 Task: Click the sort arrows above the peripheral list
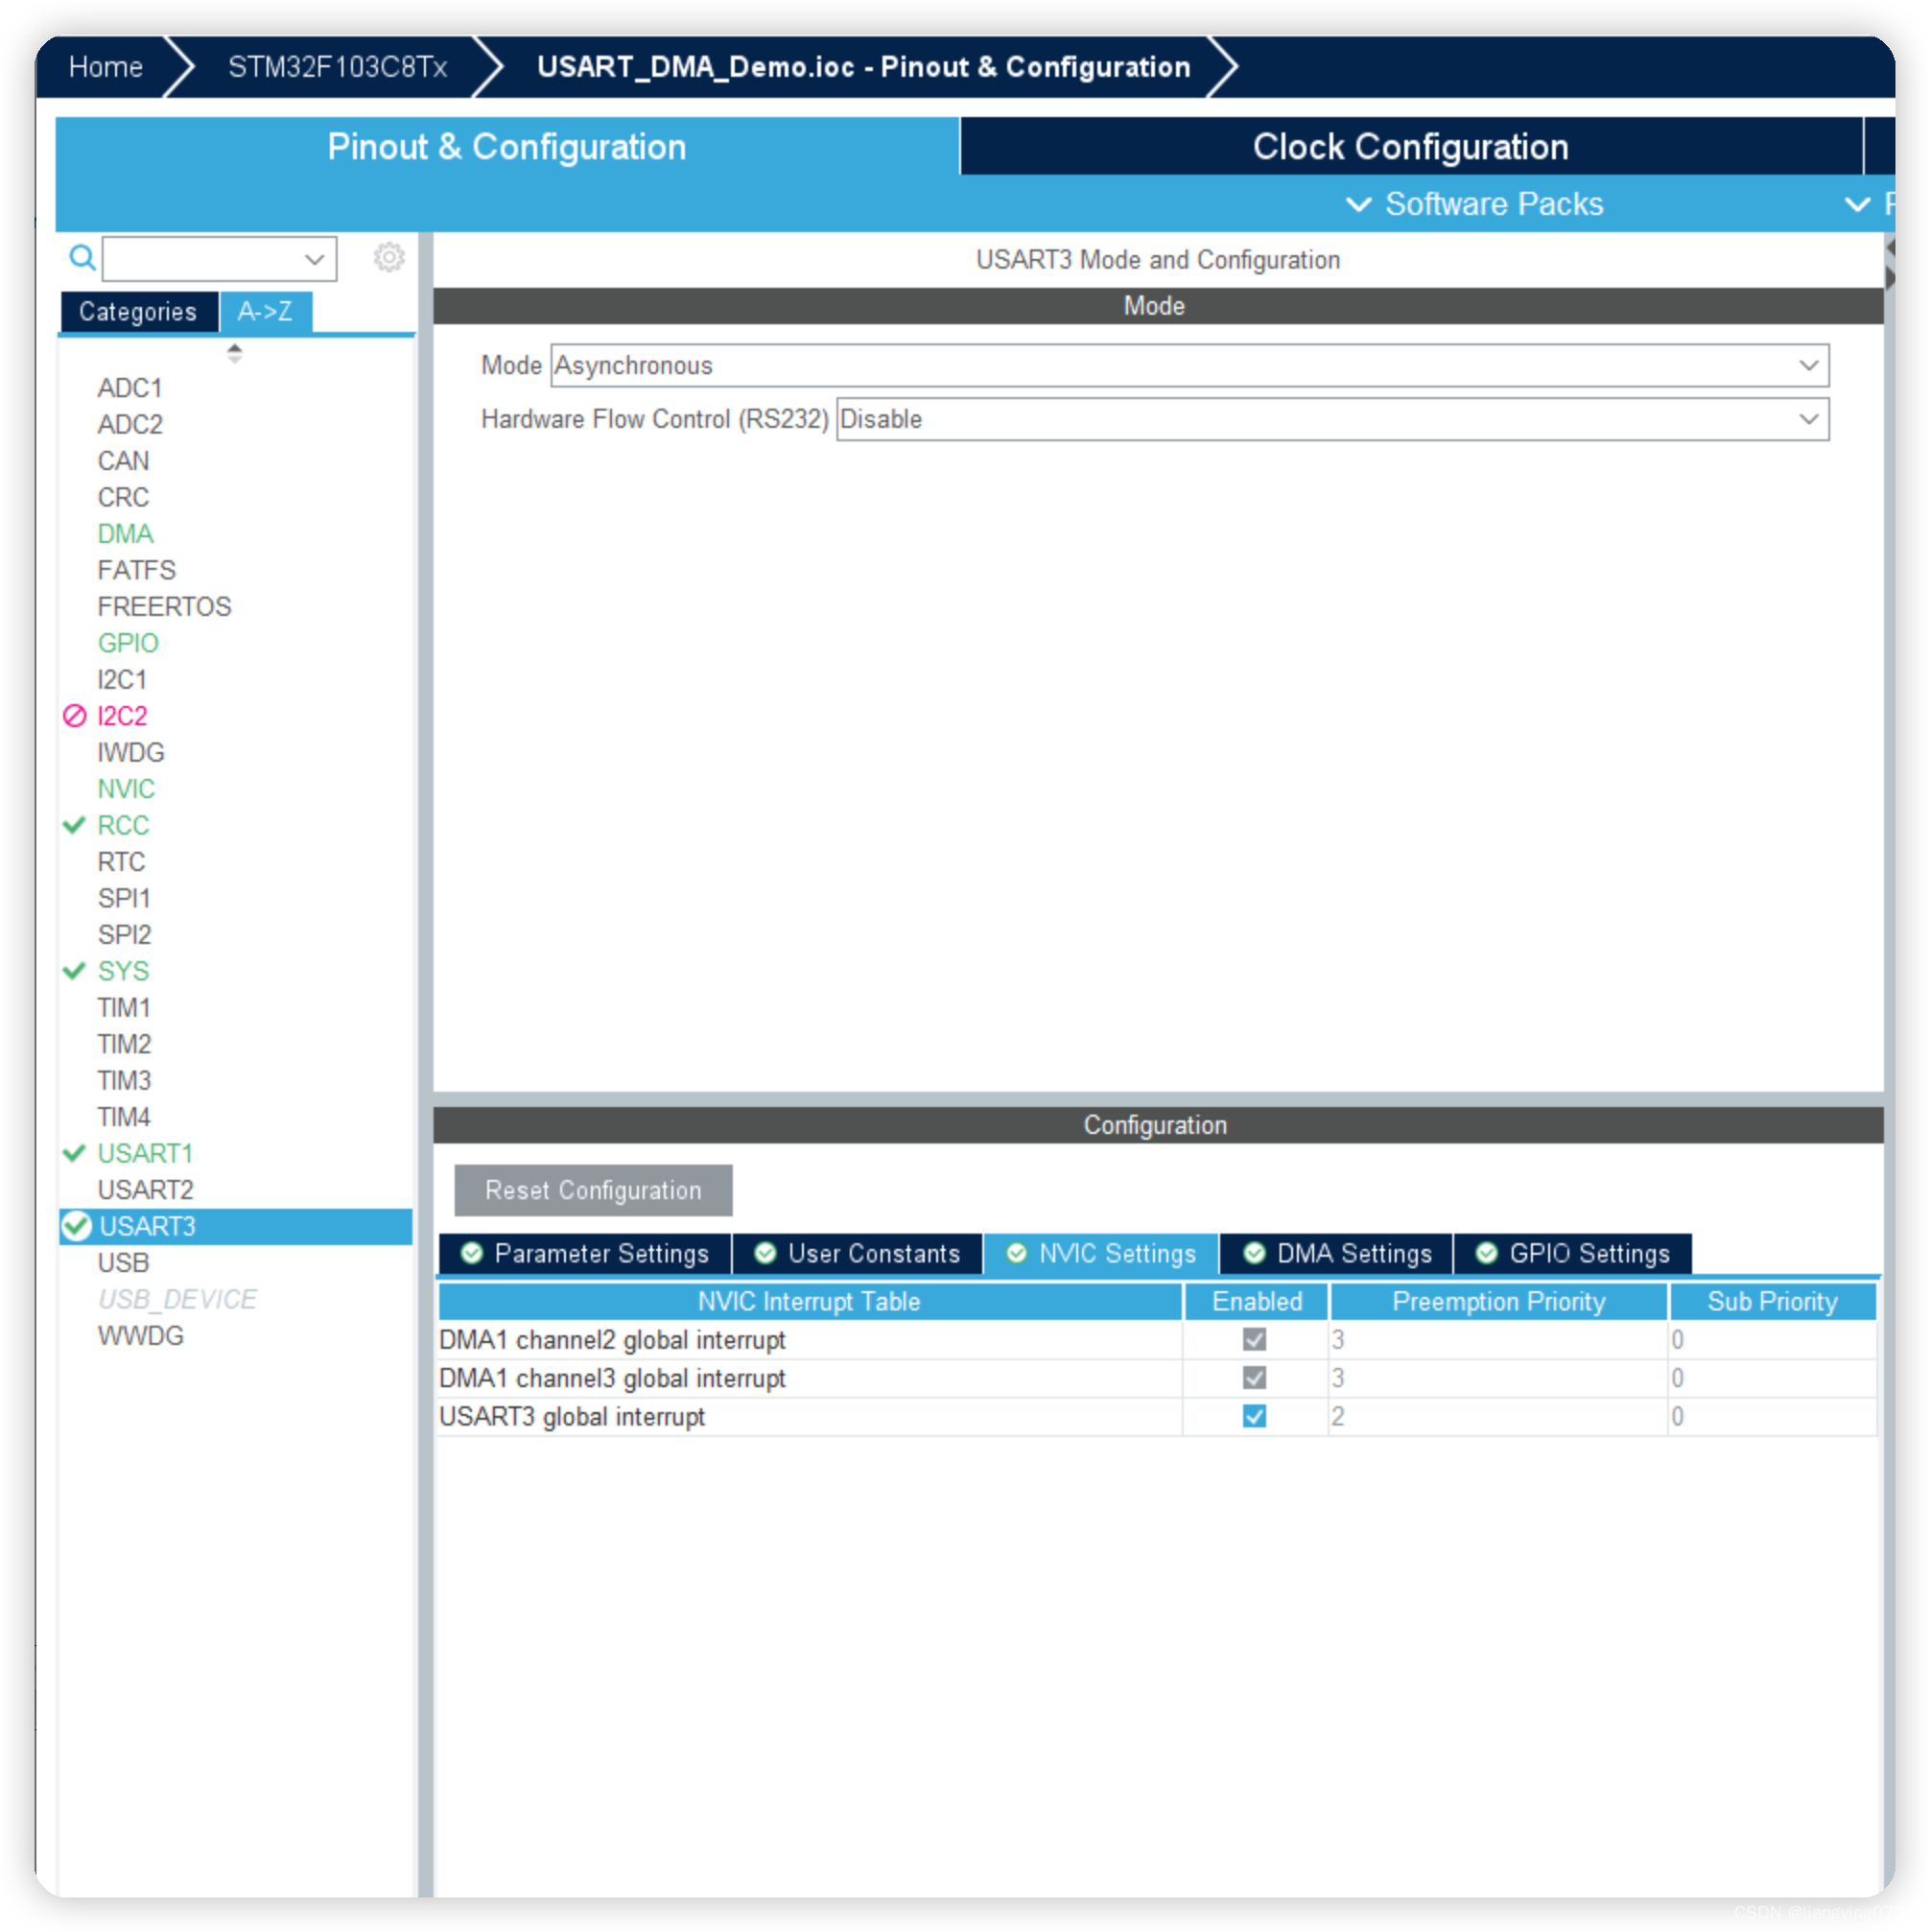(234, 353)
